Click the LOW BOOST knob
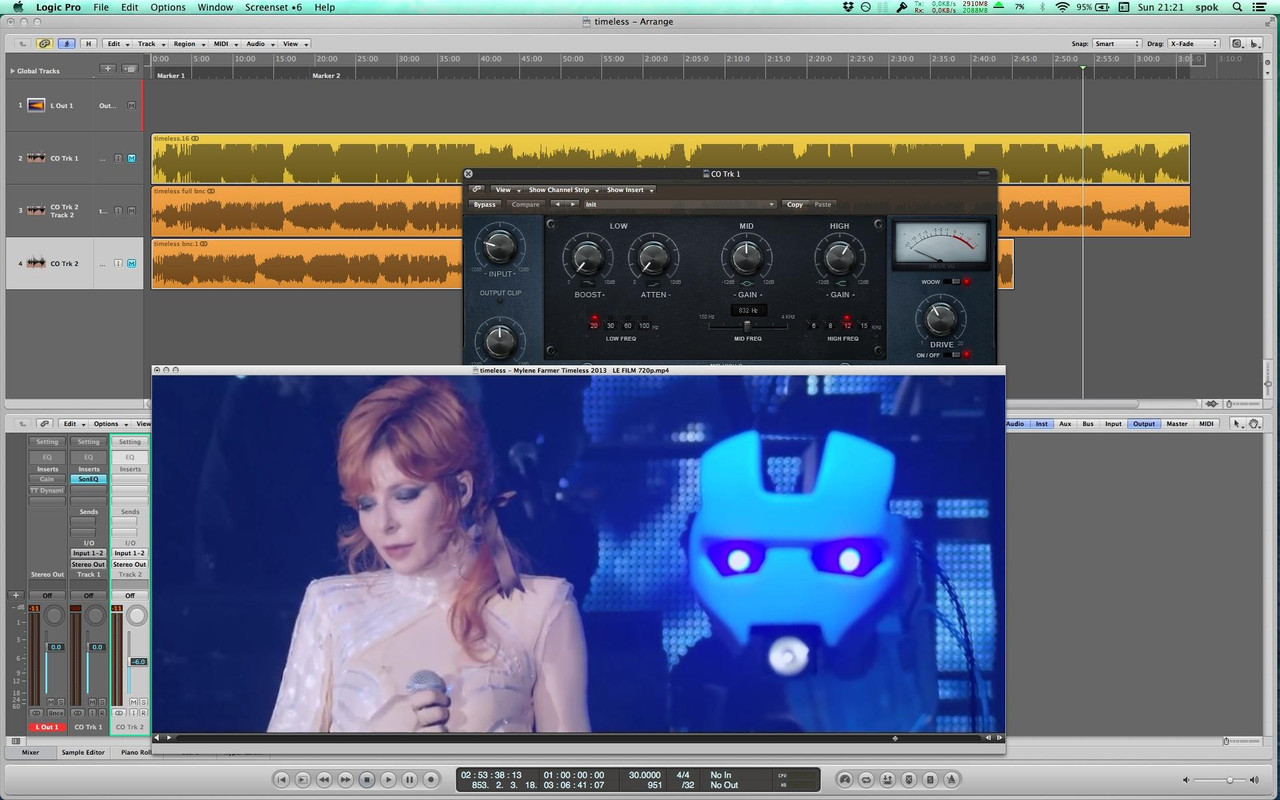 tap(587, 259)
